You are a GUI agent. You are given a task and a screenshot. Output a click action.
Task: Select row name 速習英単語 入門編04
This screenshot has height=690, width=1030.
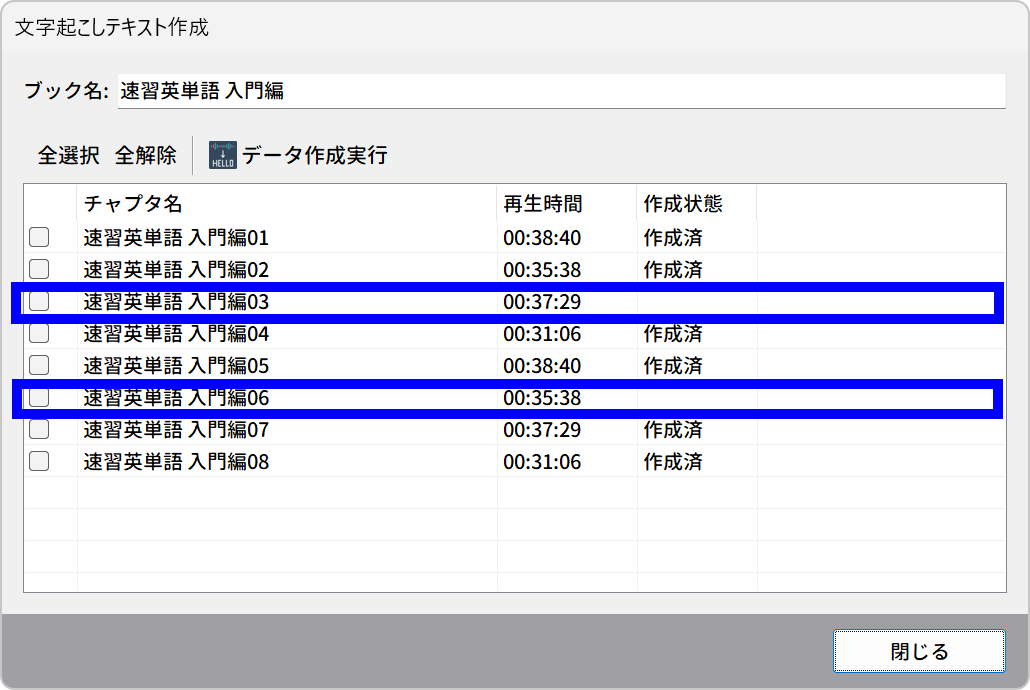[x=176, y=334]
